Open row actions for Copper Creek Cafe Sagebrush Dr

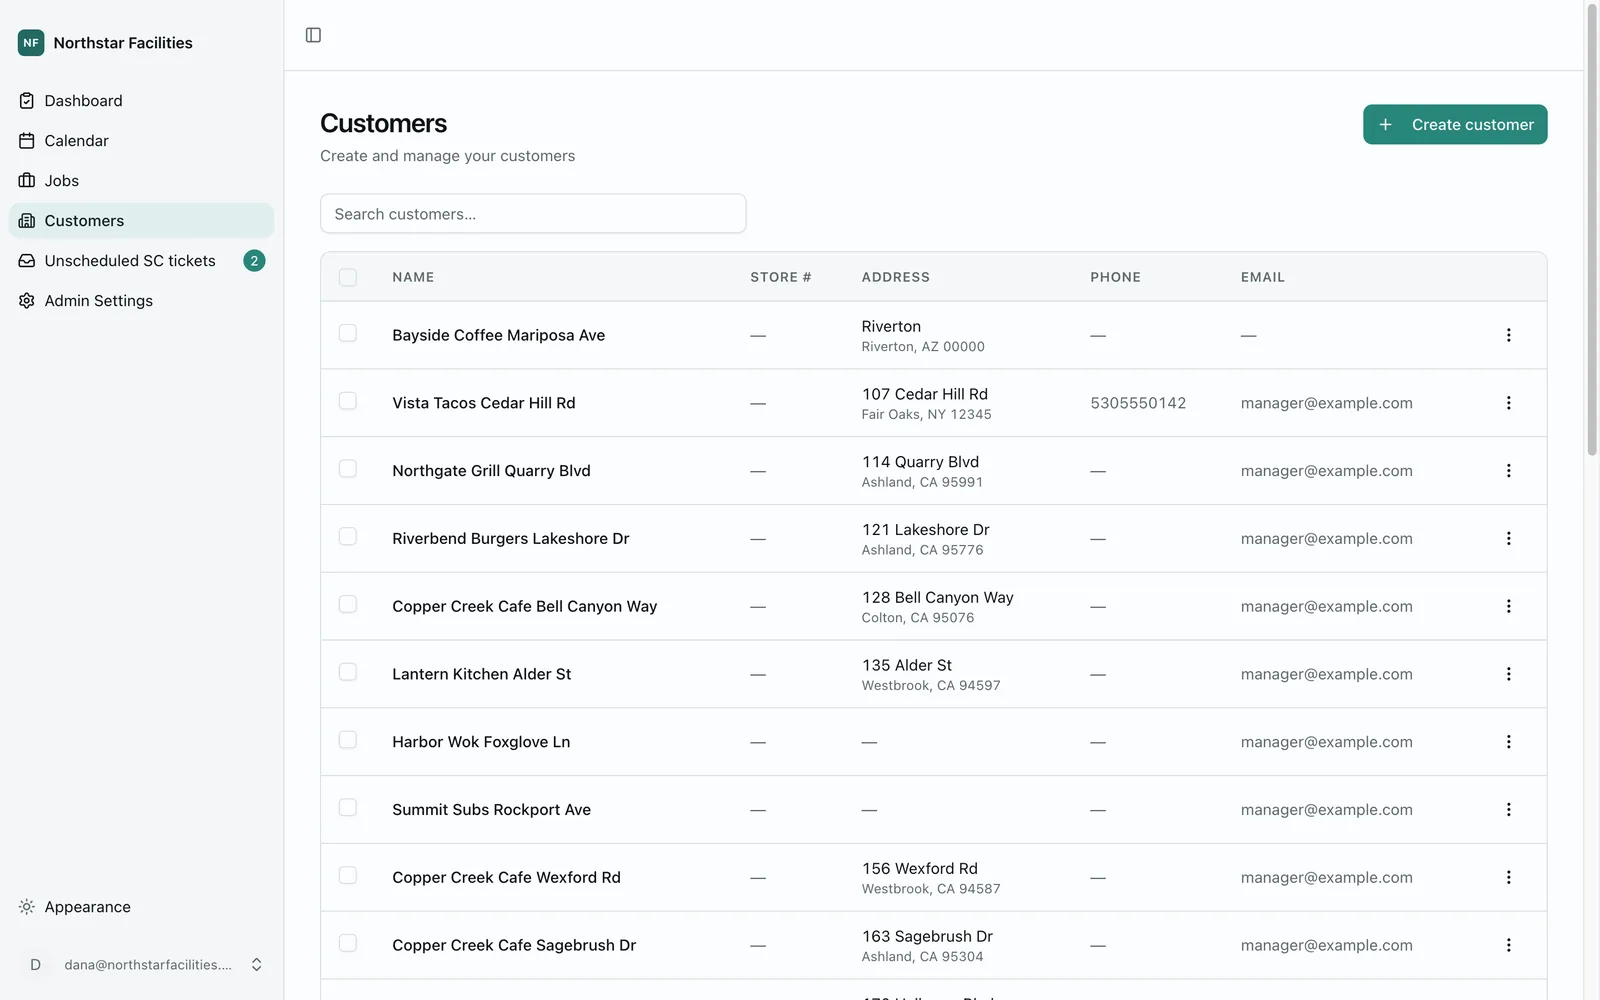(1508, 945)
